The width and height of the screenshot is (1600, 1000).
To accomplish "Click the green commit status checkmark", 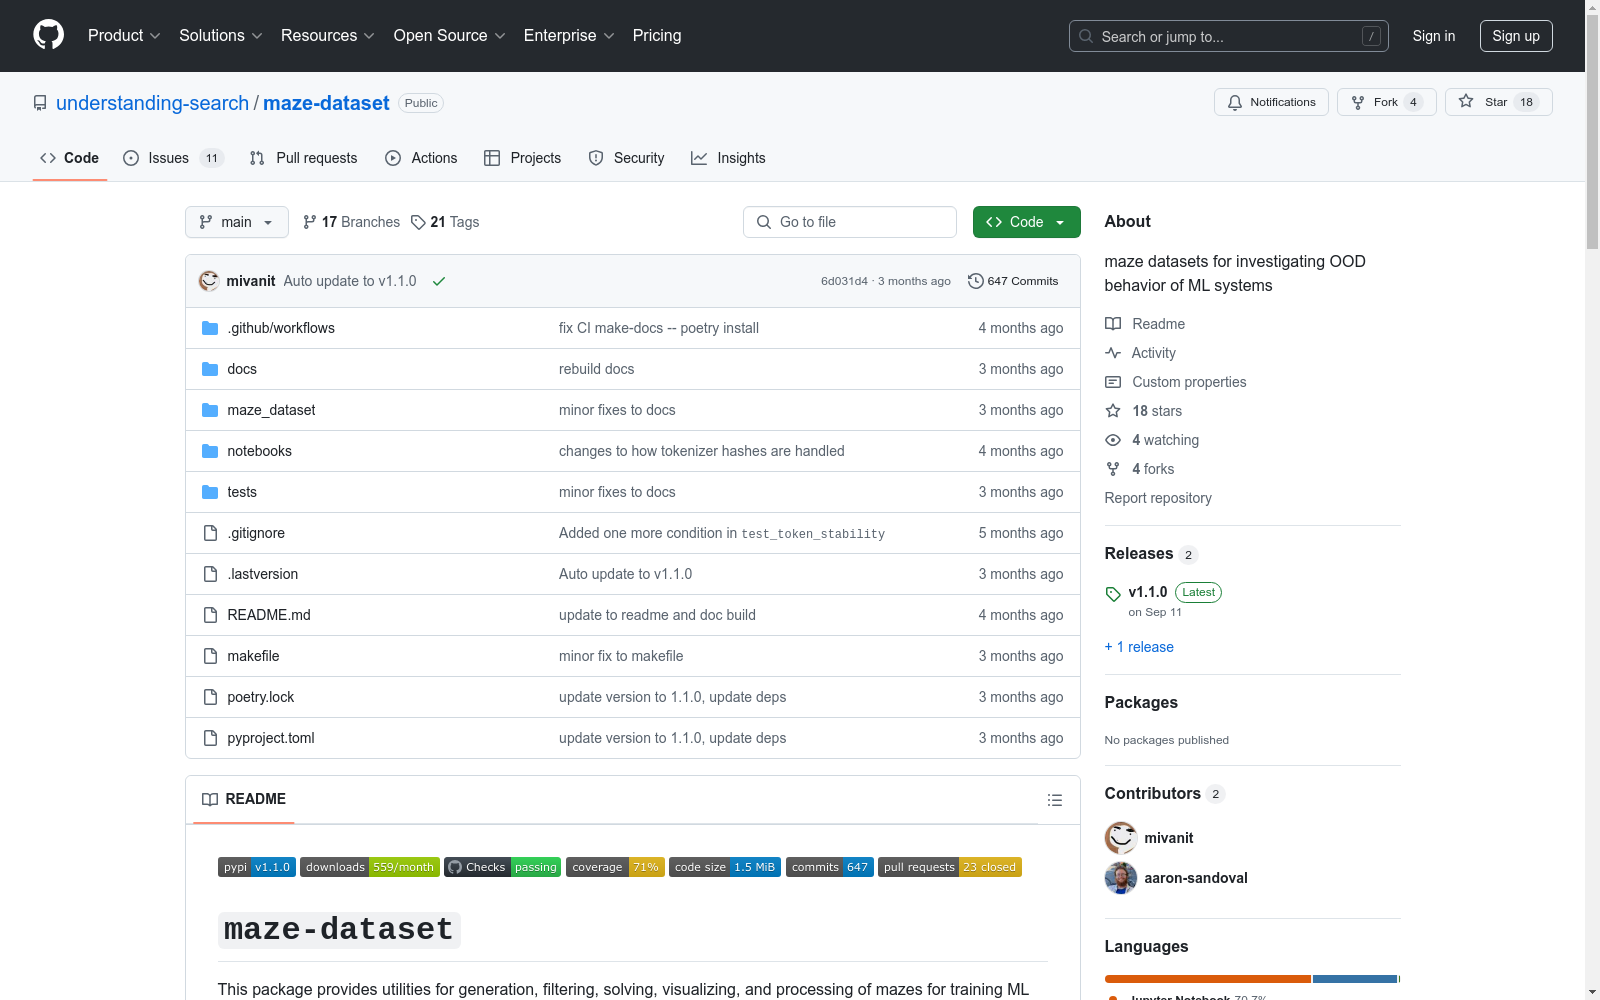I will point(439,281).
